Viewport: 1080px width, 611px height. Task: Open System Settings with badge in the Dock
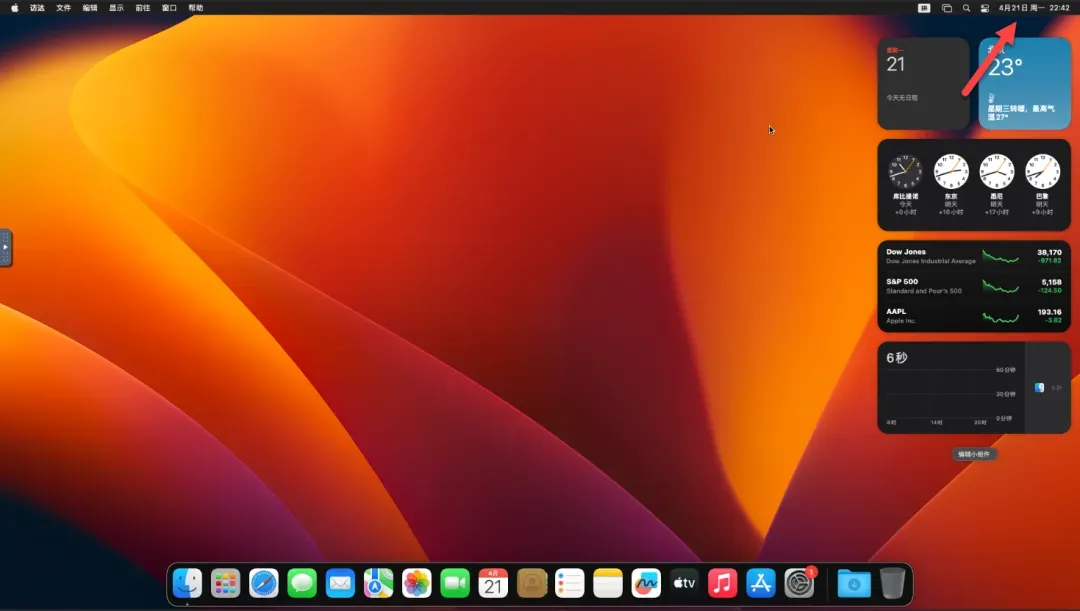tap(800, 583)
